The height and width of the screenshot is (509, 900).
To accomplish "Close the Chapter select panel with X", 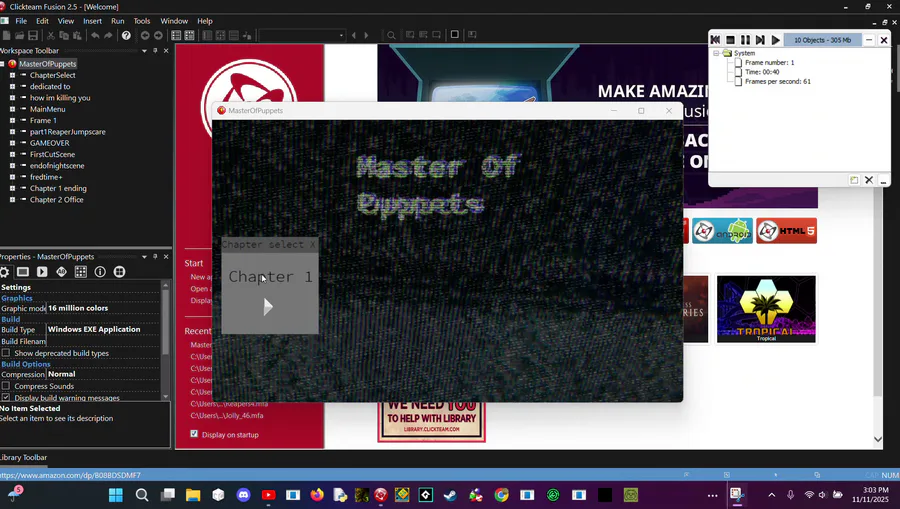I will (312, 244).
